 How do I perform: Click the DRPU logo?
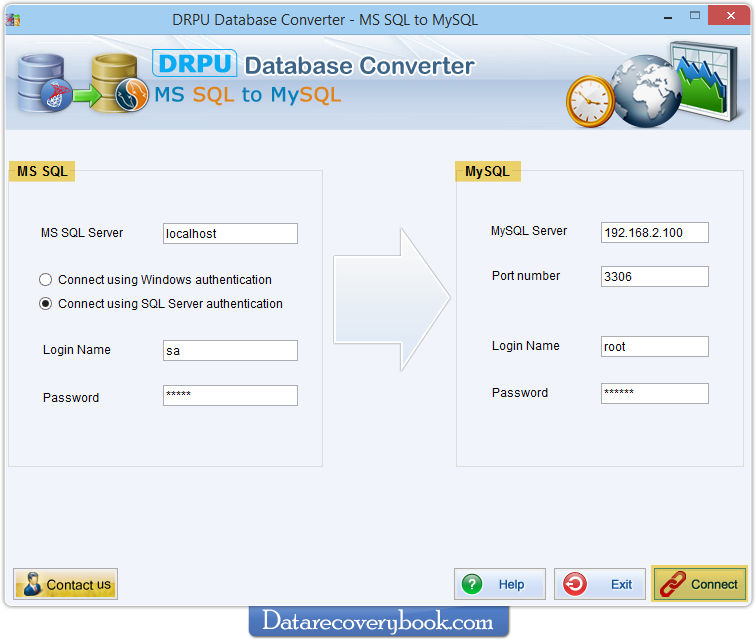(195, 63)
